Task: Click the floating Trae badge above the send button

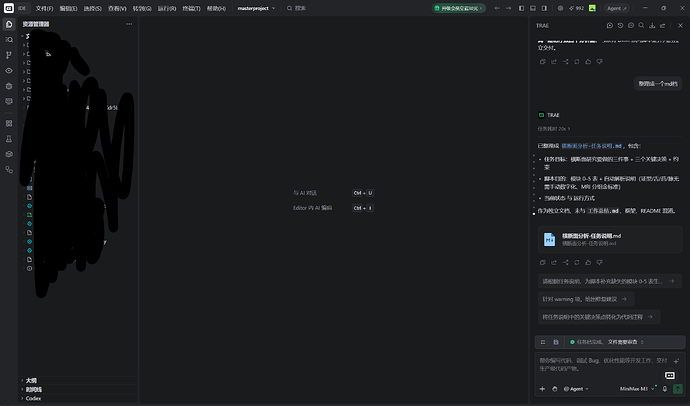Action: pos(670,375)
